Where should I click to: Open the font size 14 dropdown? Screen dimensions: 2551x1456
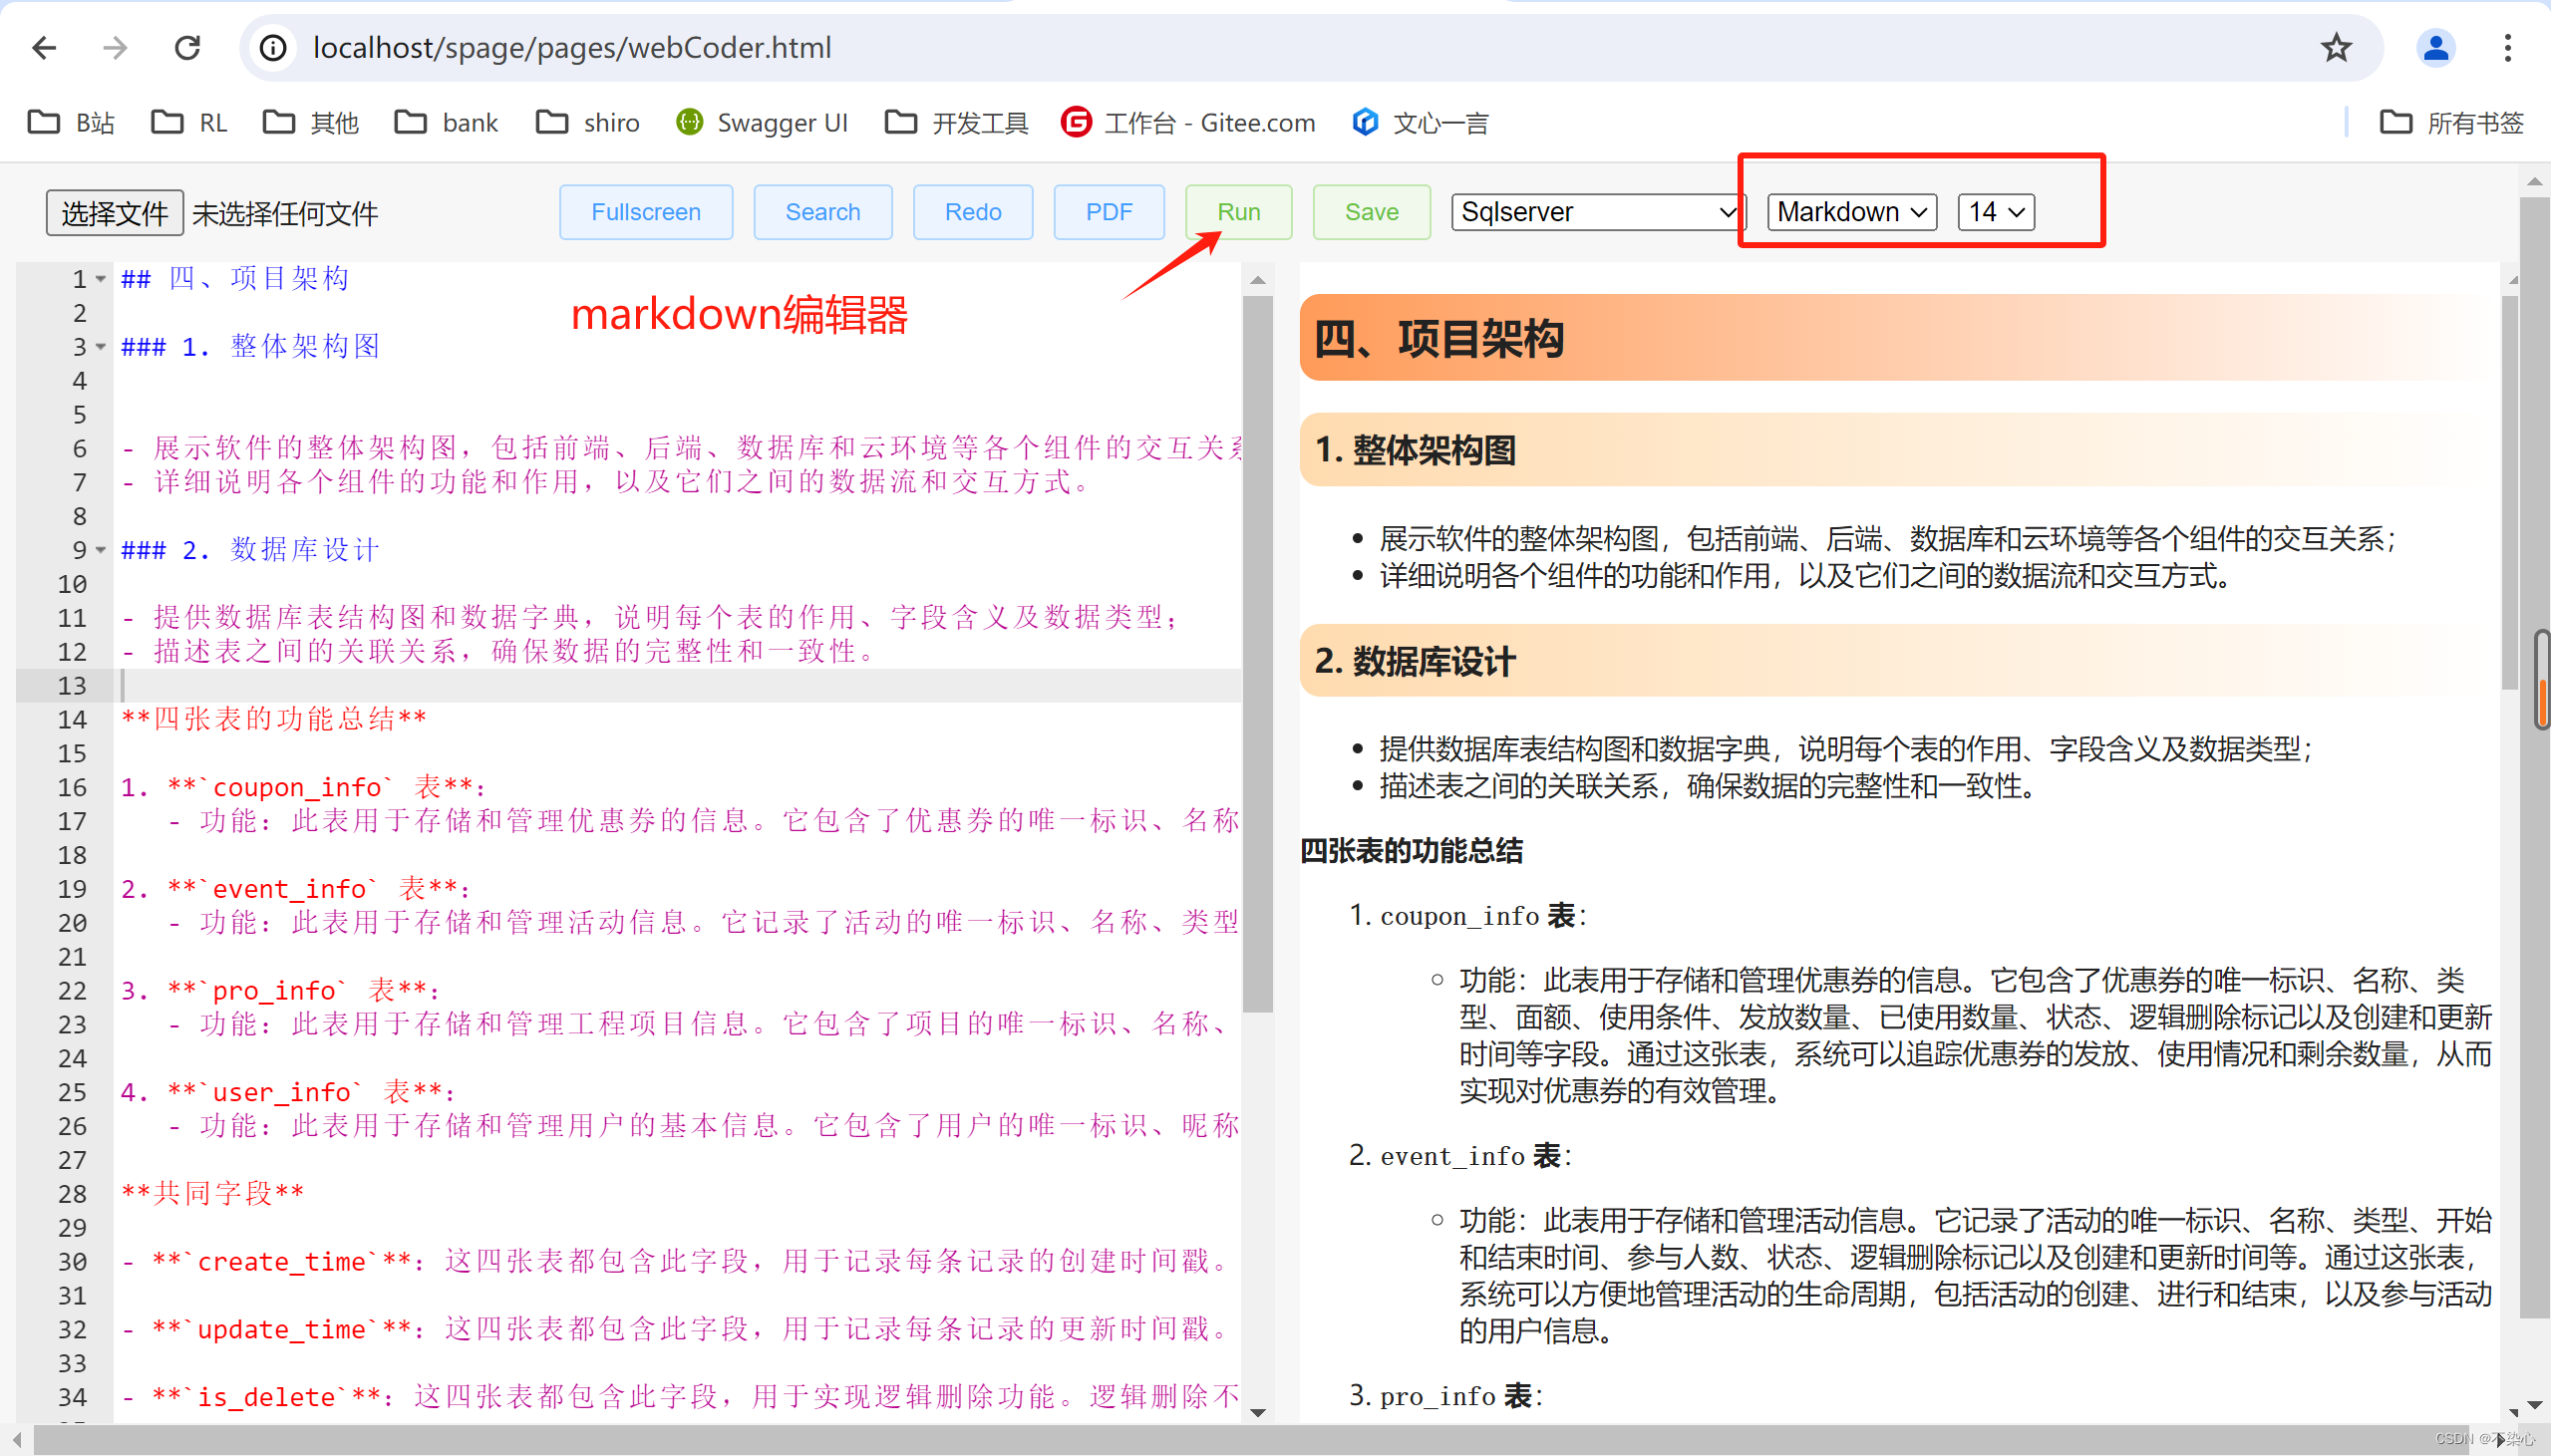coord(1996,212)
